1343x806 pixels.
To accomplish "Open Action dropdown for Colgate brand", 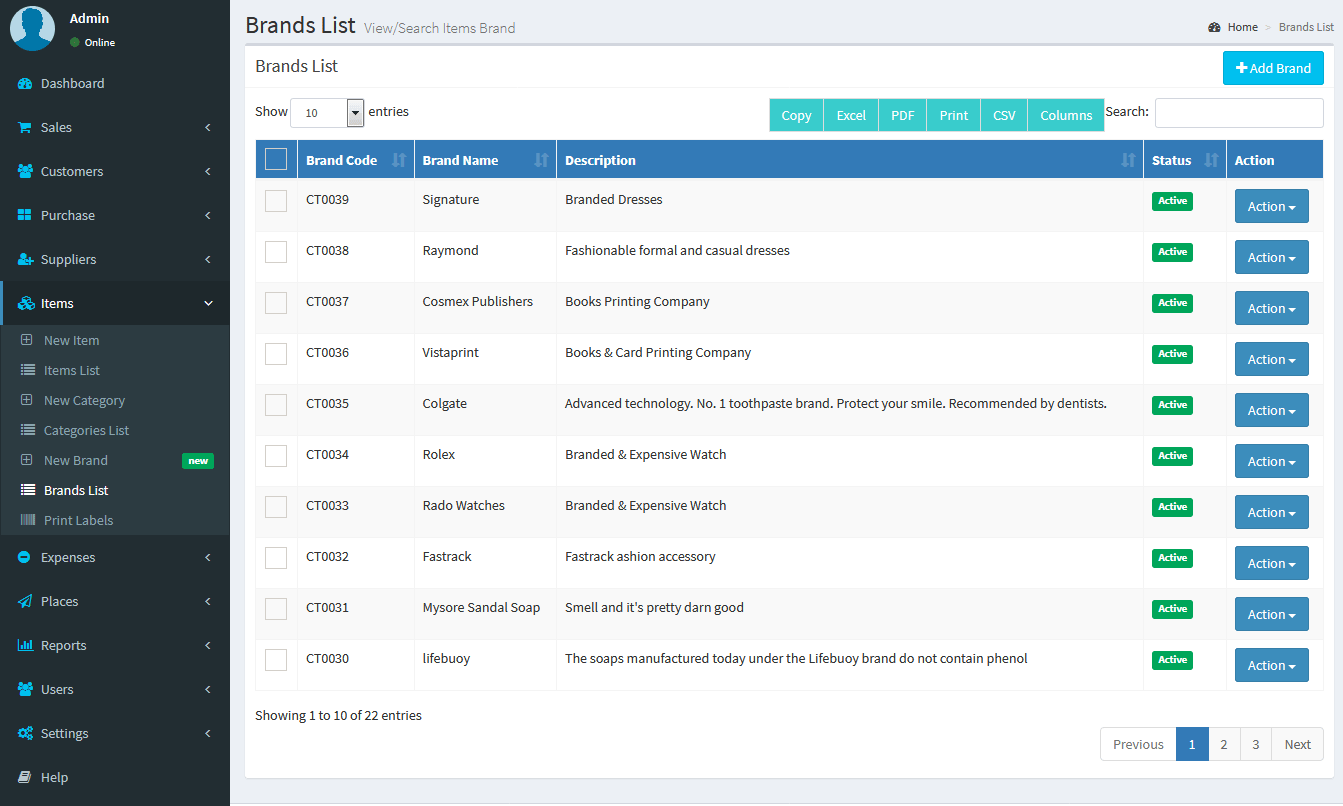I will click(x=1271, y=411).
